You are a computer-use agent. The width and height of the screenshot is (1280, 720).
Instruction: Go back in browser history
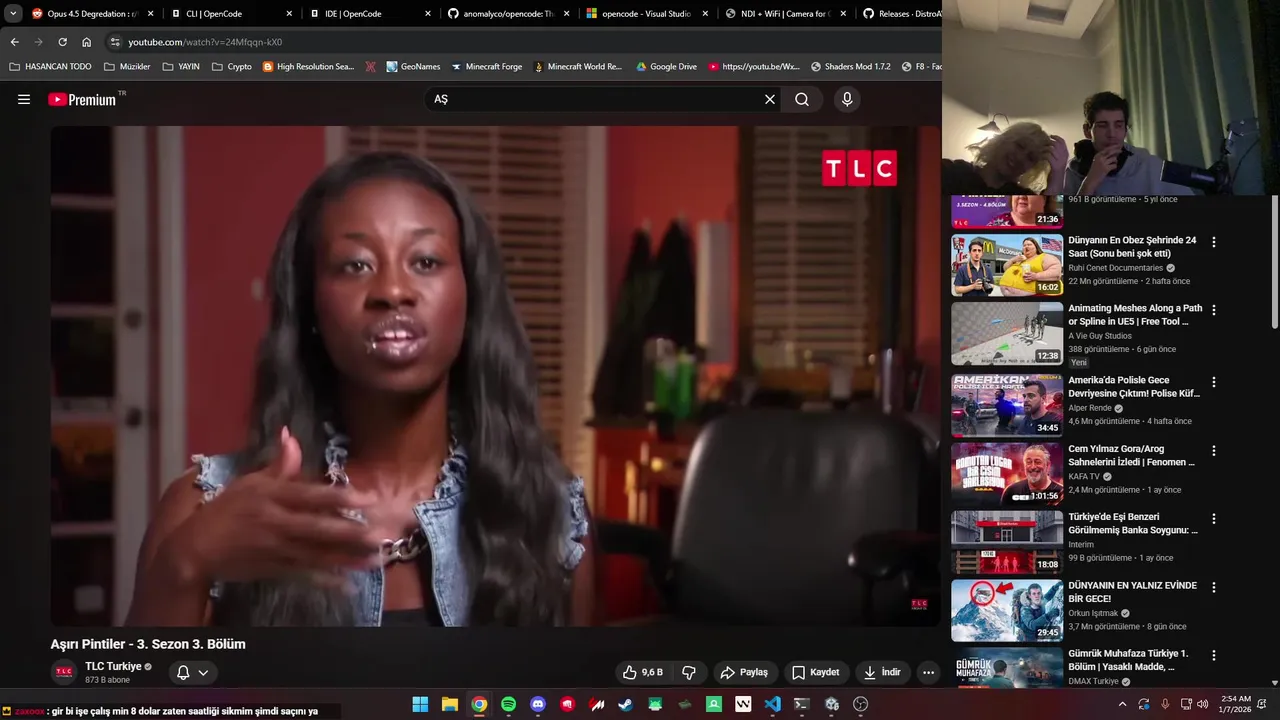pos(14,42)
